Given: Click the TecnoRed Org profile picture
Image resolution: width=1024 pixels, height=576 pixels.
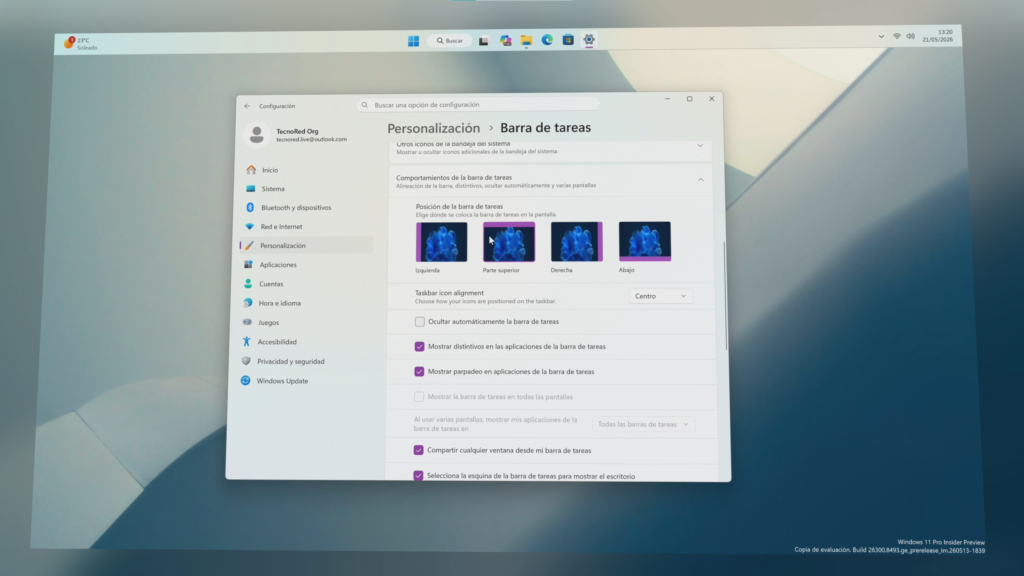Looking at the screenshot, I should (257, 135).
